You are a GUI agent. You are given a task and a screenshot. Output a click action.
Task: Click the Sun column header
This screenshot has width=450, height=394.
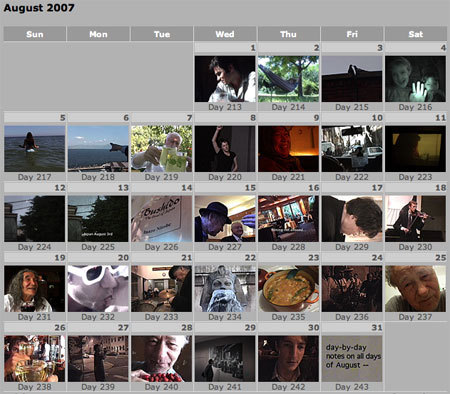tap(35, 34)
